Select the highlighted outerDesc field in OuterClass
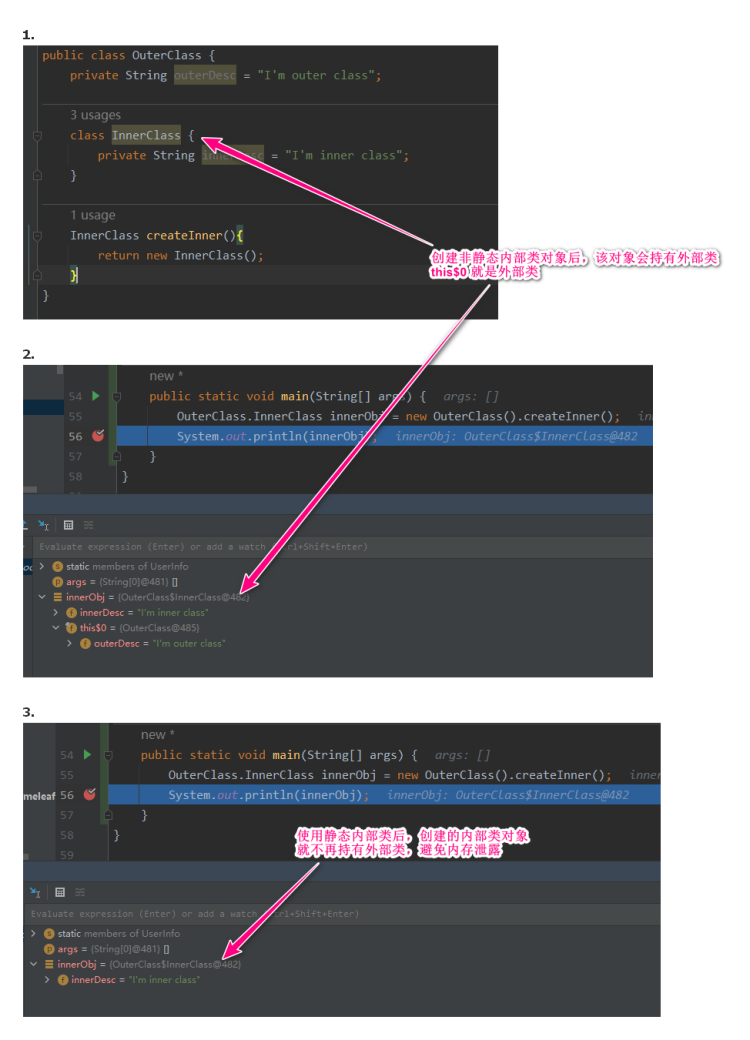The width and height of the screenshot is (750, 1040). (205, 75)
